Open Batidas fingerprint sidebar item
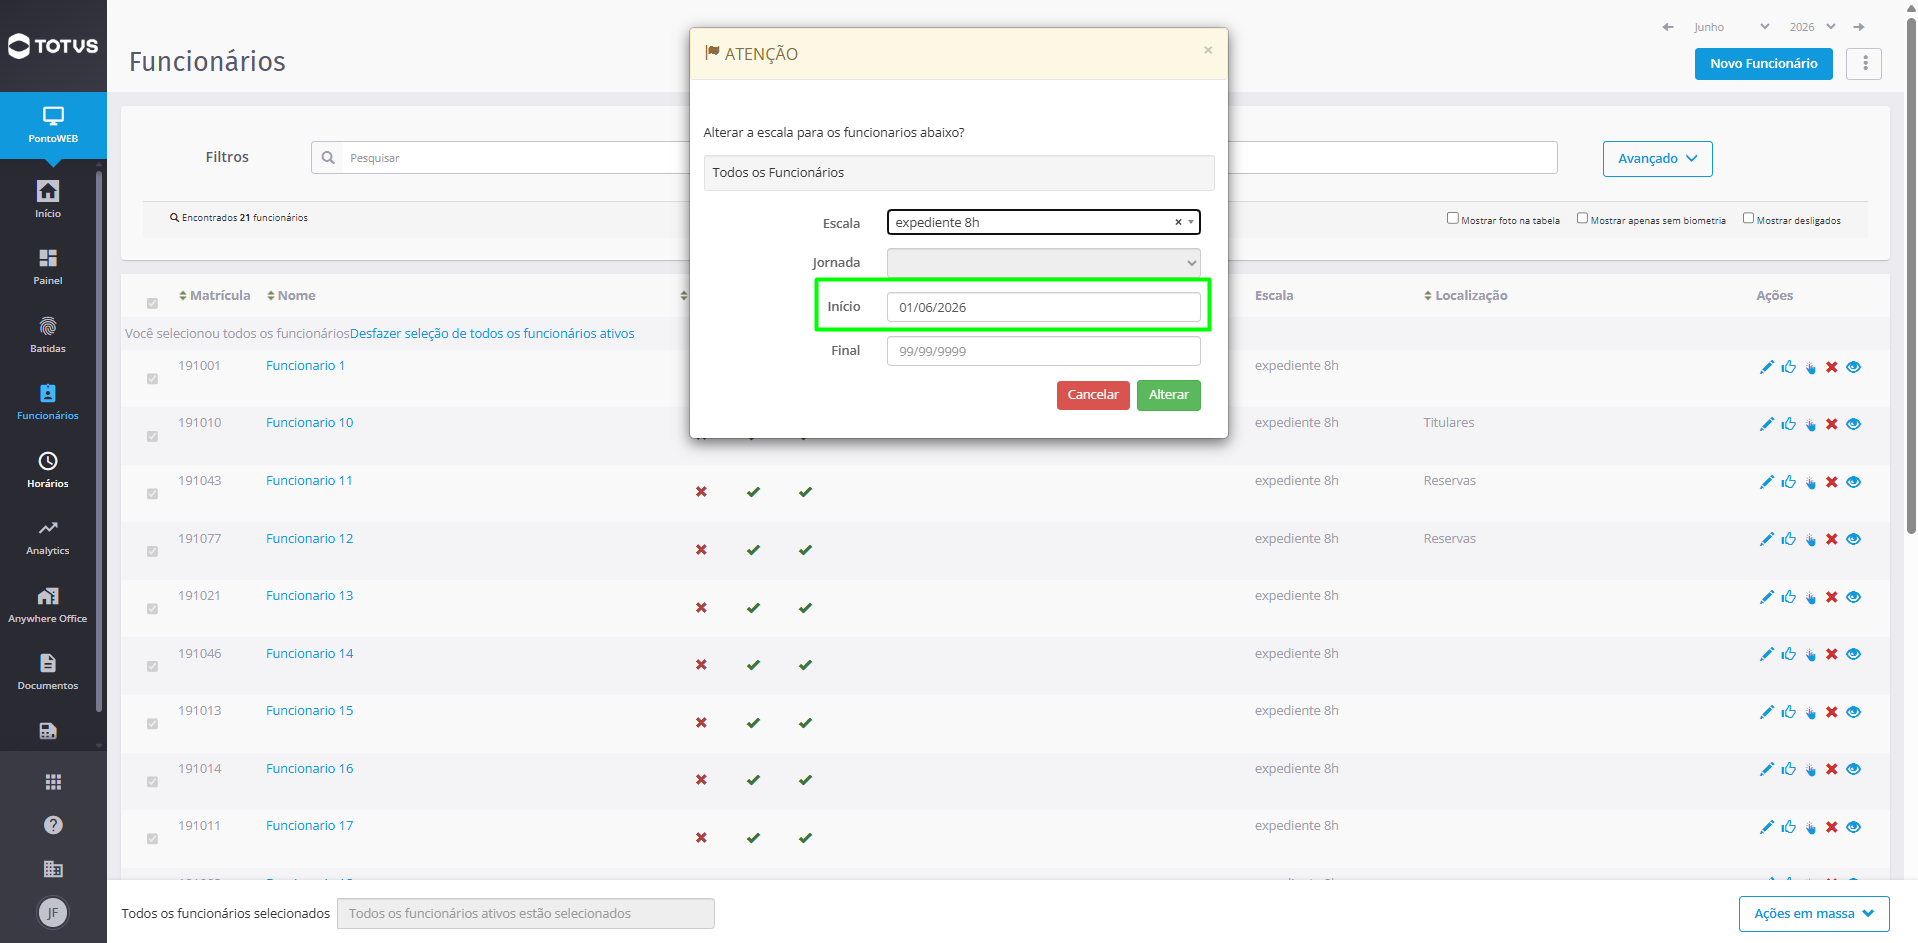 coord(48,335)
